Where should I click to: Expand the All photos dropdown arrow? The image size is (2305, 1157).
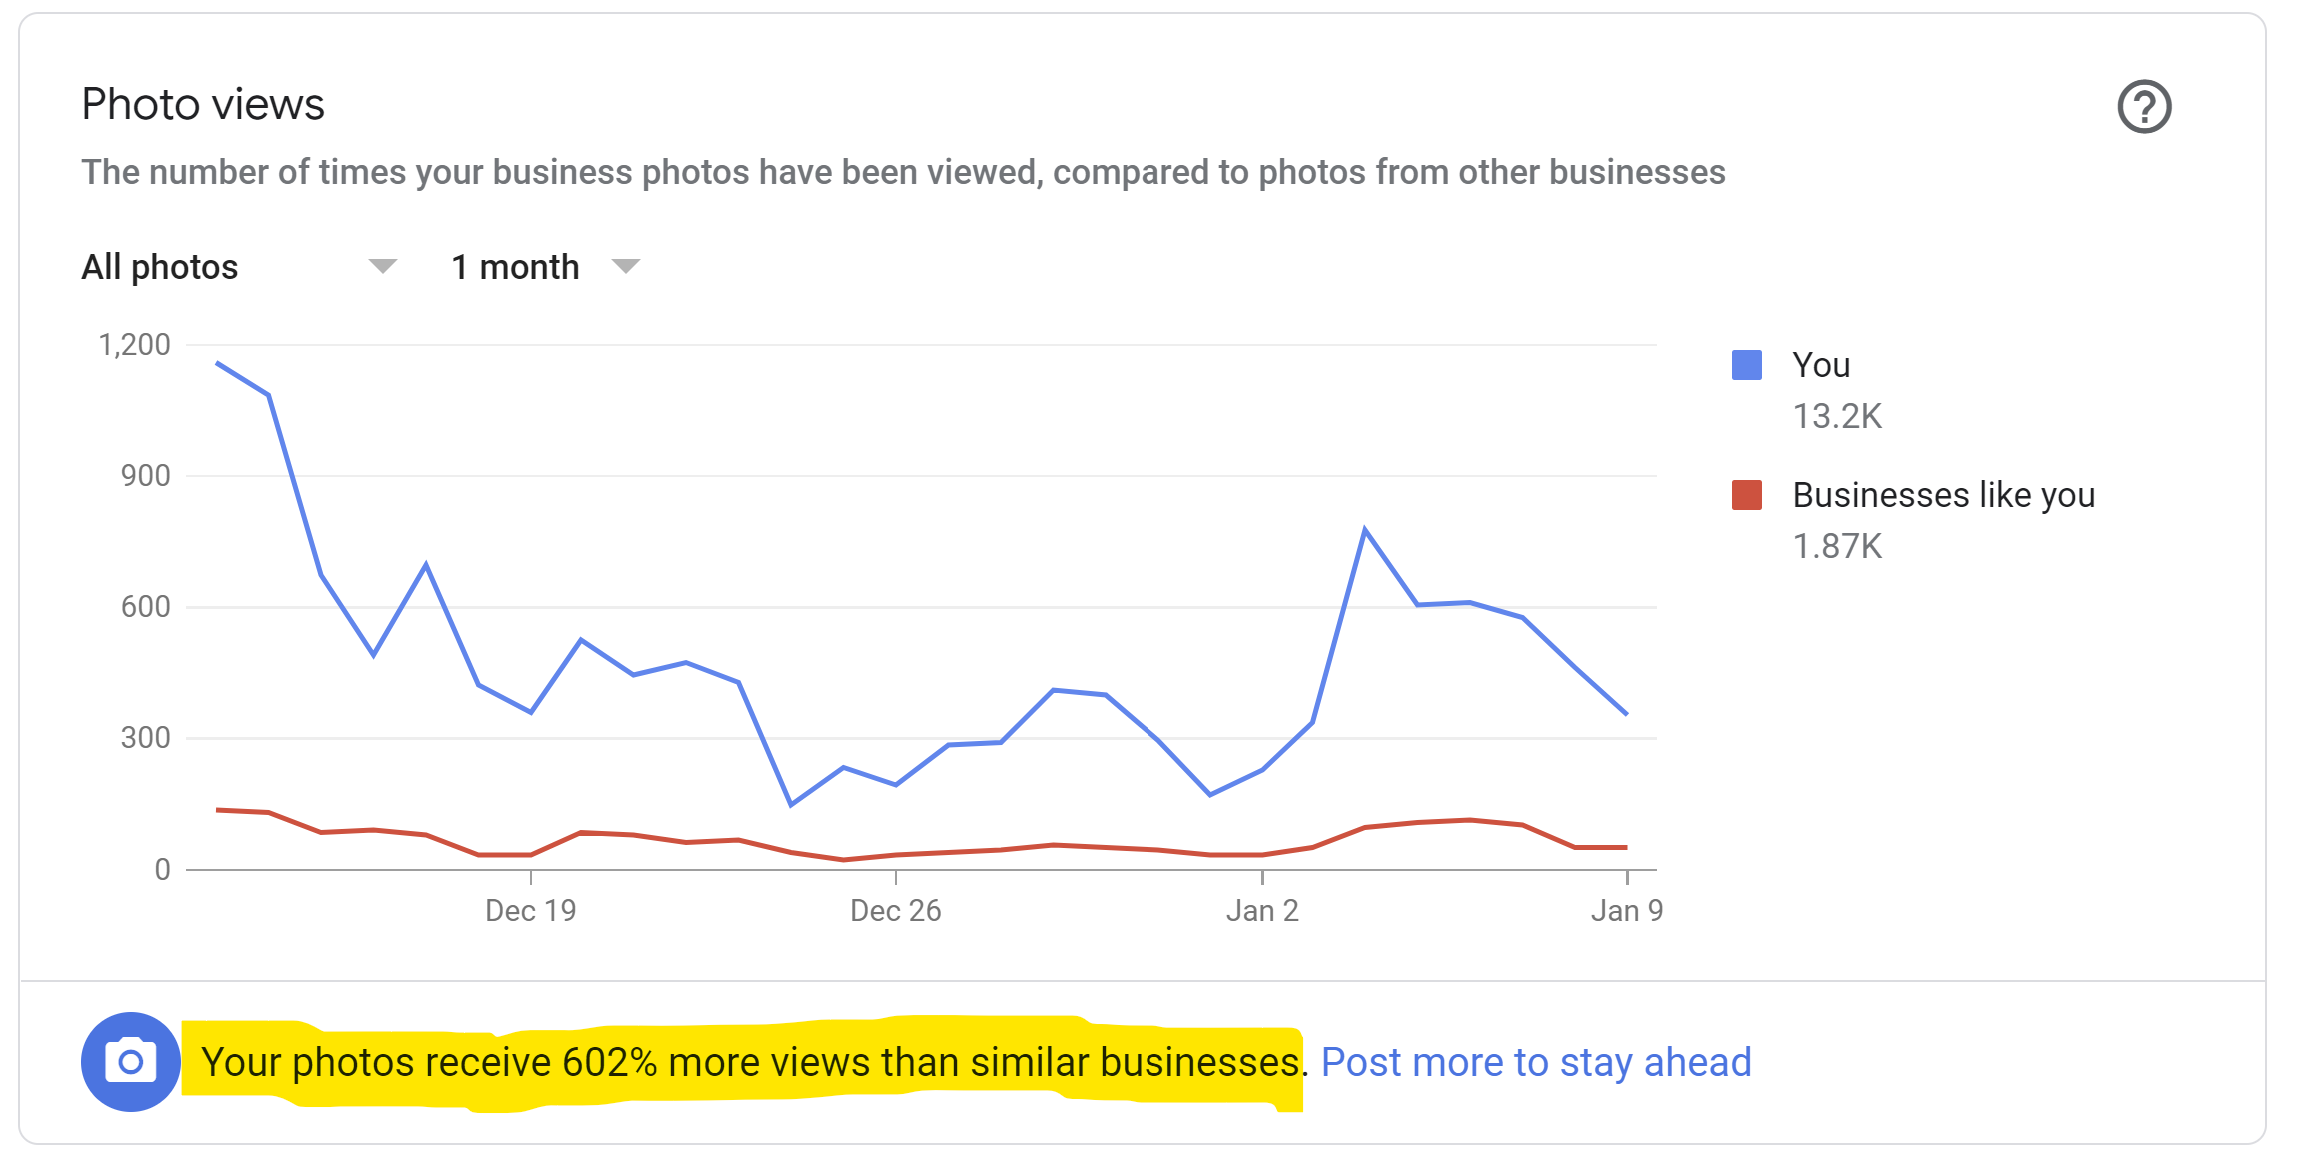(x=382, y=266)
